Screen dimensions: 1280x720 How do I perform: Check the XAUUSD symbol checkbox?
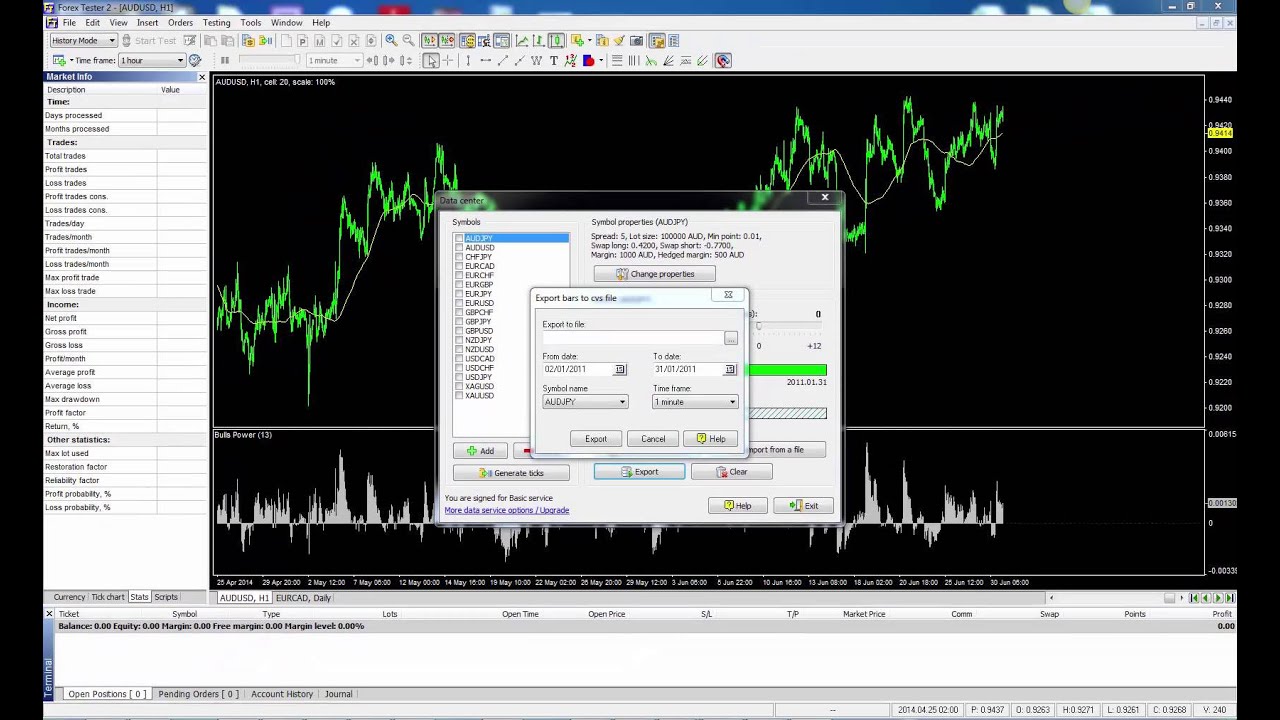click(x=459, y=396)
